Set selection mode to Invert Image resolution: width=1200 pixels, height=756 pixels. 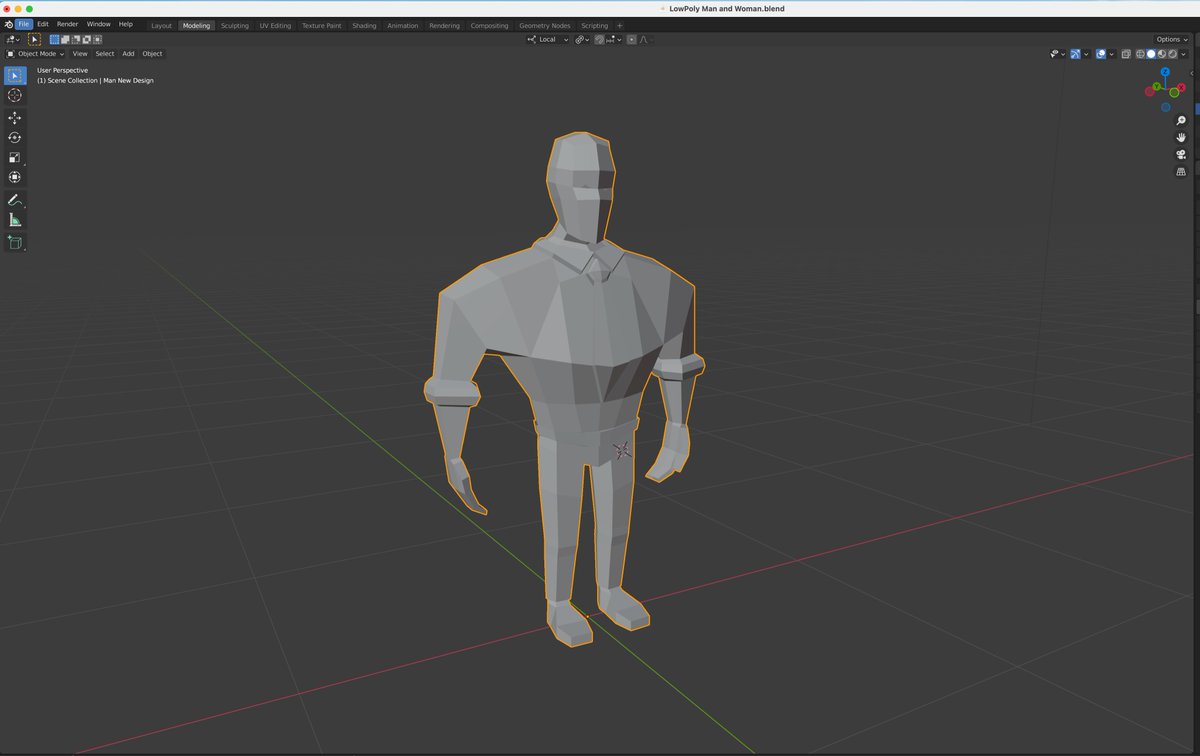coord(87,40)
